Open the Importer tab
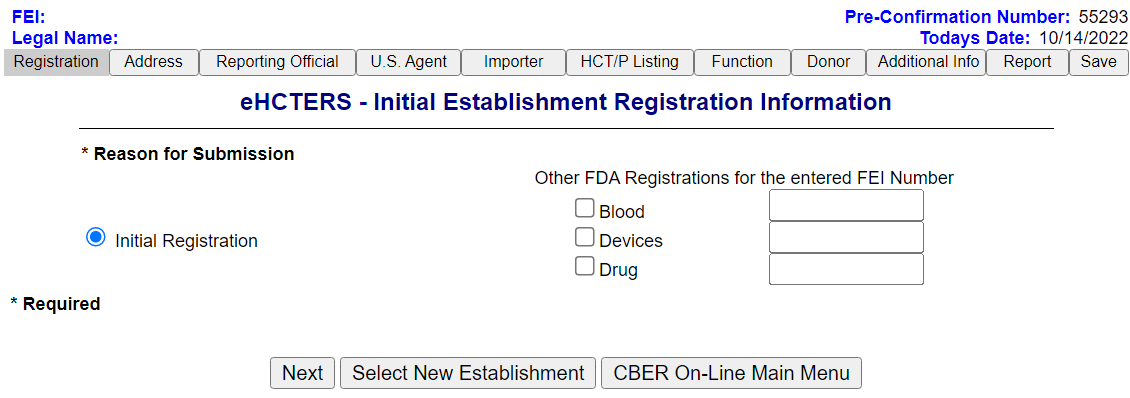The height and width of the screenshot is (398, 1130). (x=513, y=62)
